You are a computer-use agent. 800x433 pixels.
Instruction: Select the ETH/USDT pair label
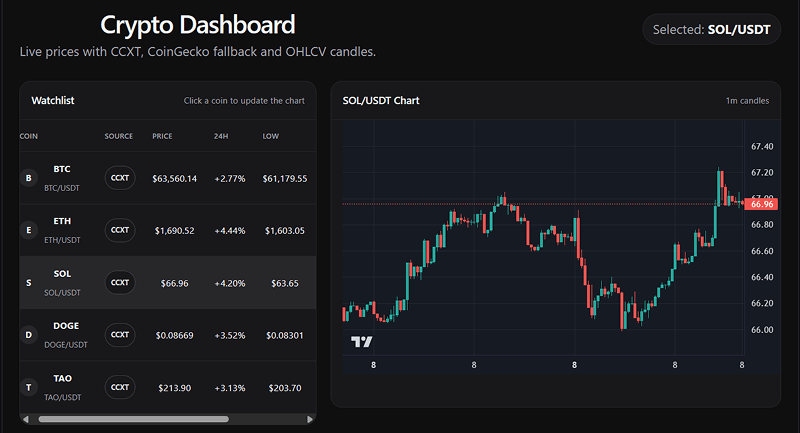coord(62,240)
